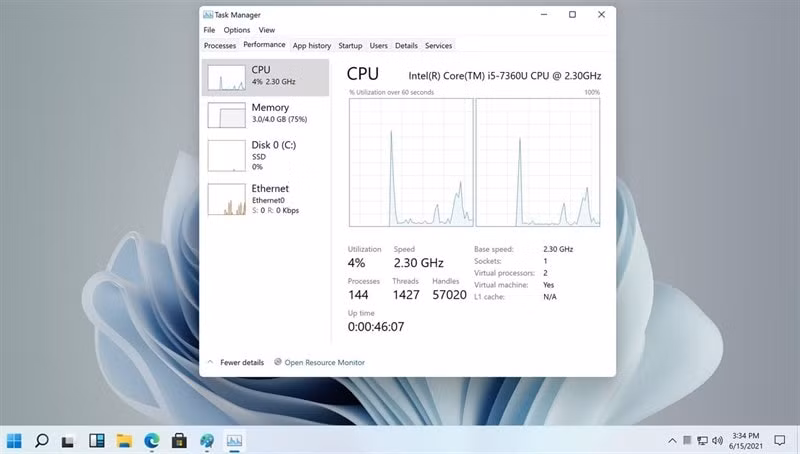
Task: Click the Sockets label
Action: (487, 261)
